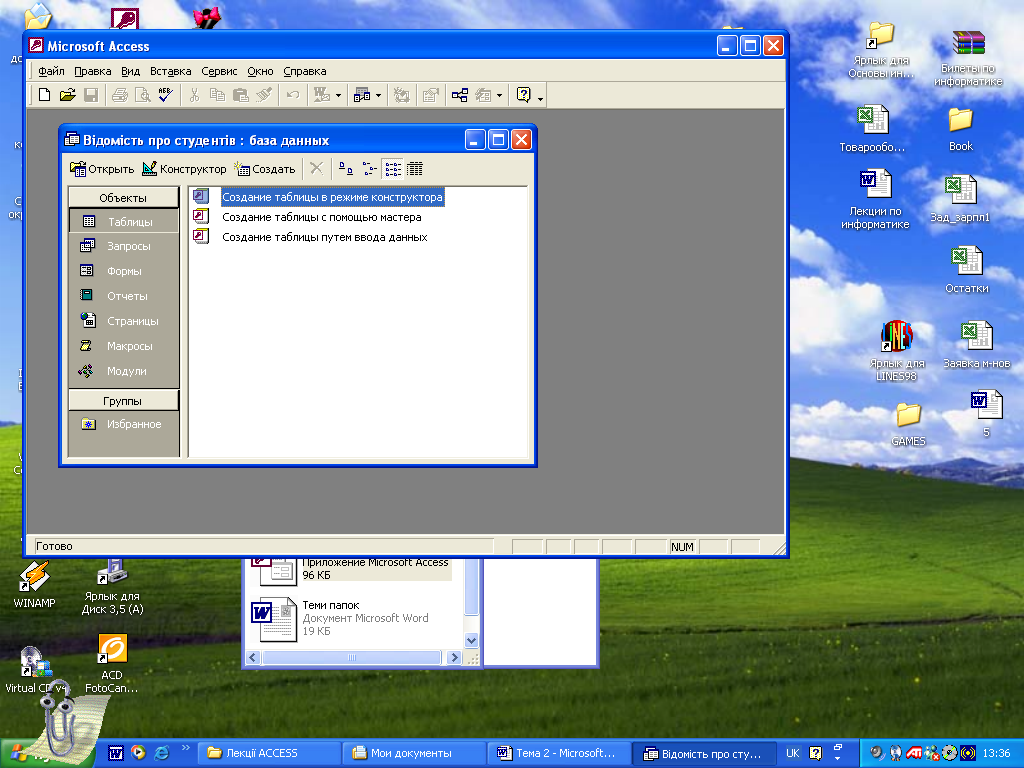
Task: Click the Analyze toolbar icon
Action: (361, 95)
